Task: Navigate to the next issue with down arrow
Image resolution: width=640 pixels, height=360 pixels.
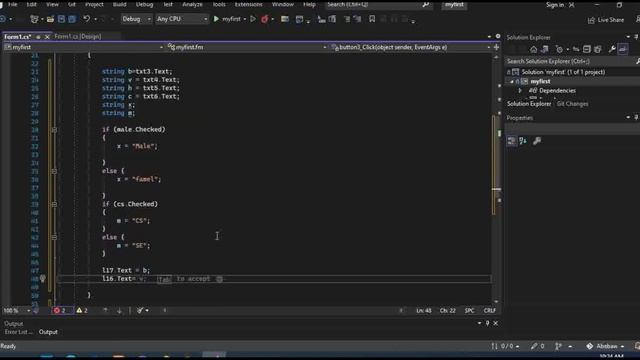Action: (x=119, y=311)
